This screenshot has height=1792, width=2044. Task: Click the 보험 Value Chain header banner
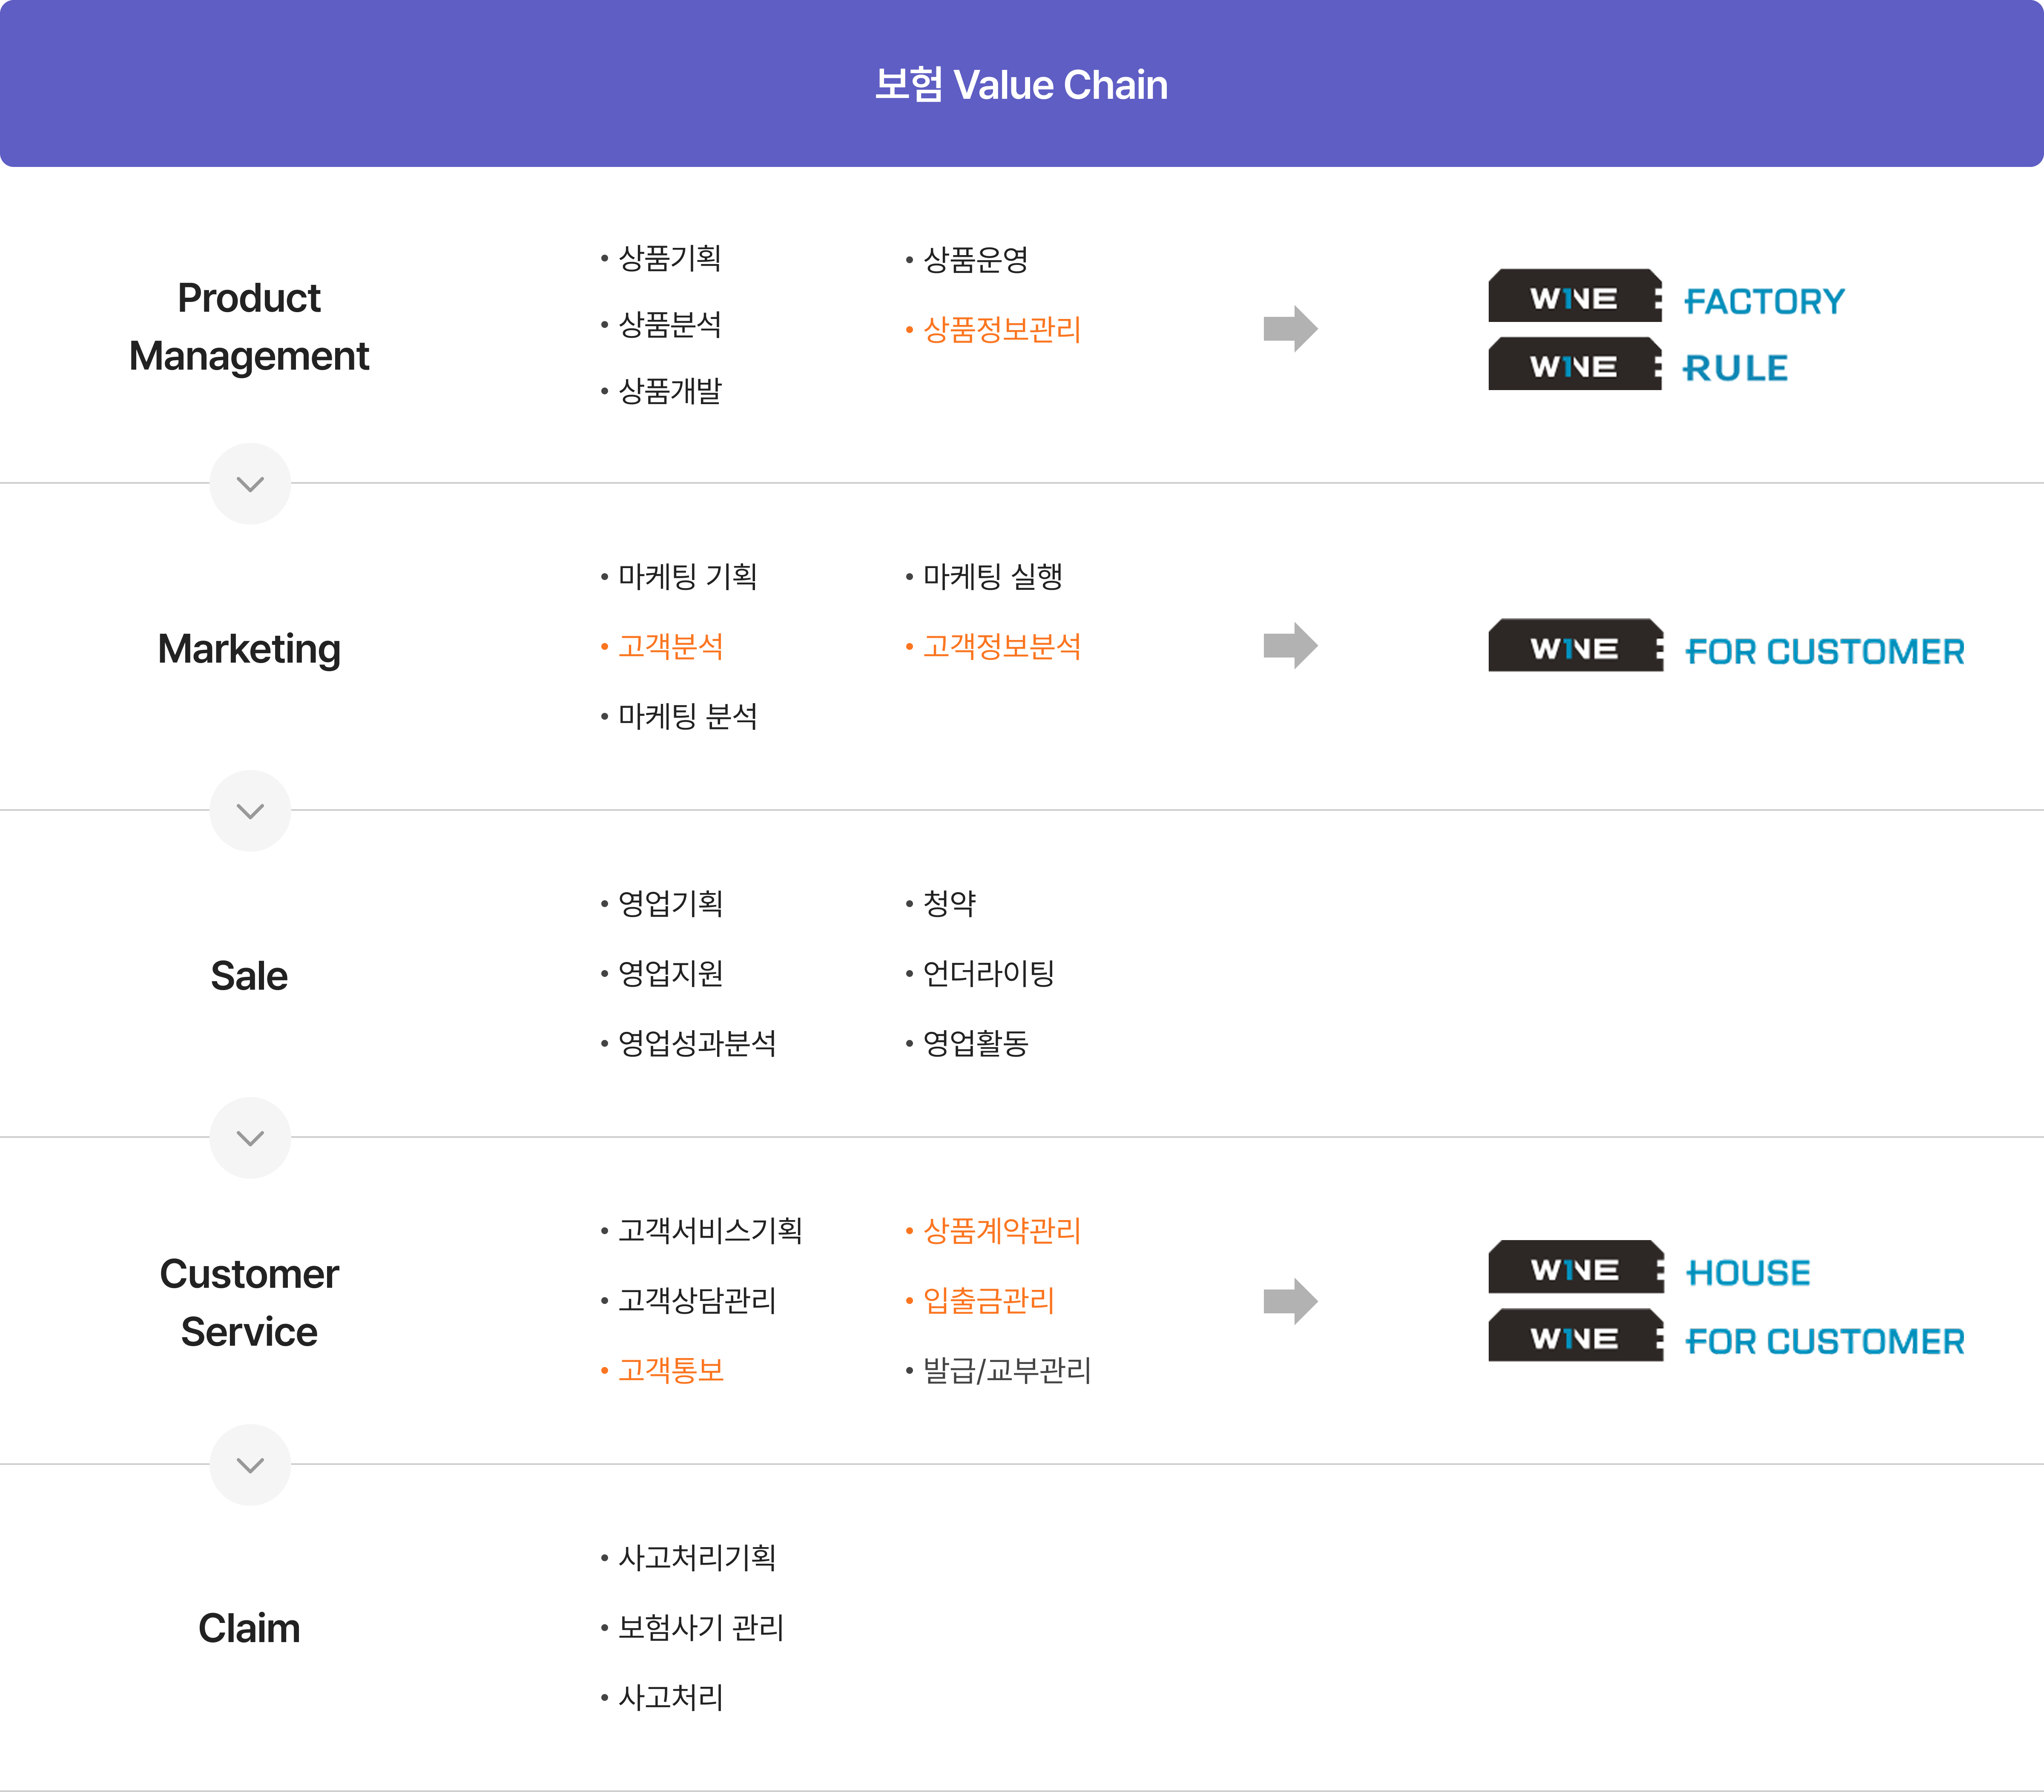tap(1021, 84)
